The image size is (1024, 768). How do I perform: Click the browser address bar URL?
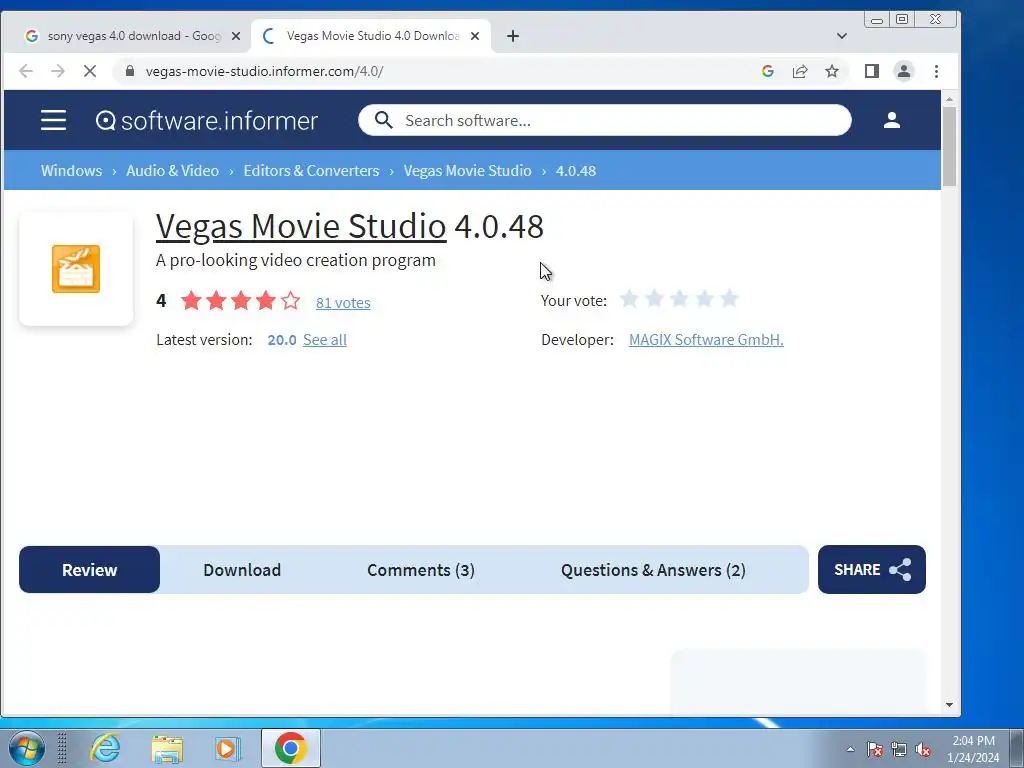pyautogui.click(x=264, y=71)
